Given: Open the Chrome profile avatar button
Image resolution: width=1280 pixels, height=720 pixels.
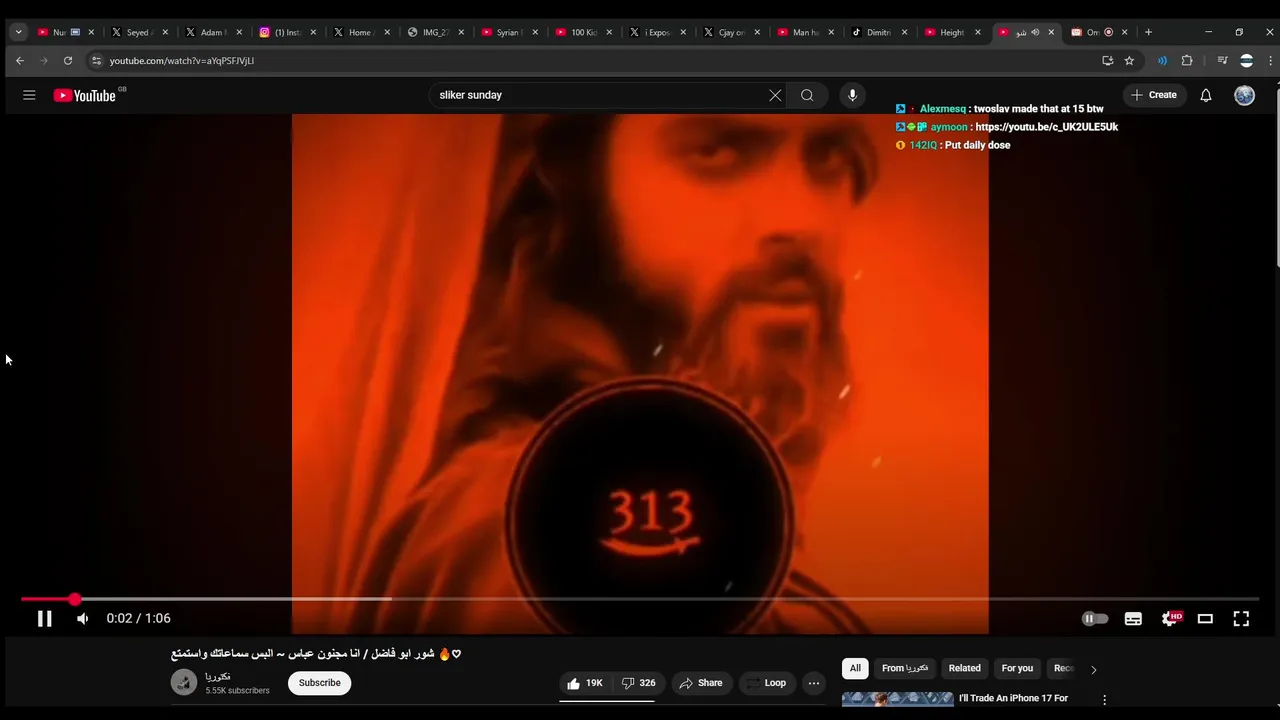Looking at the screenshot, I should click(x=1246, y=61).
